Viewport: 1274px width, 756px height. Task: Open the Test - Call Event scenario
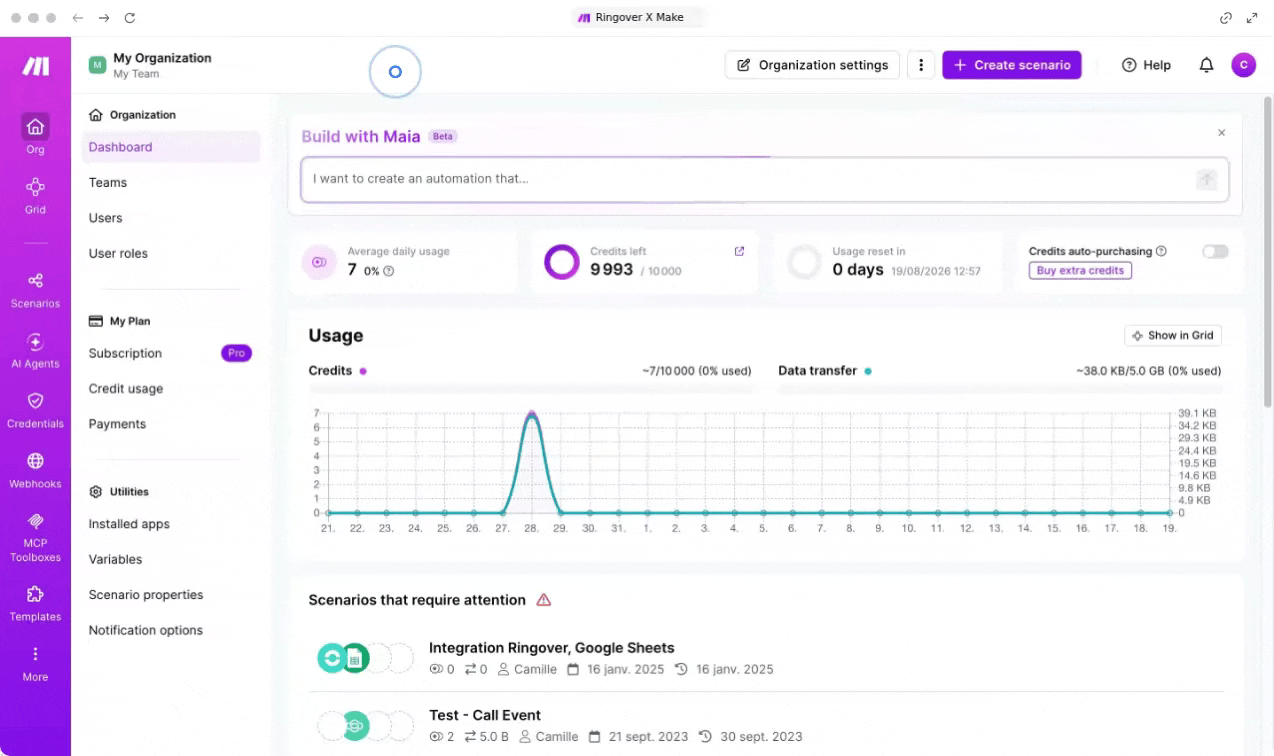(x=485, y=715)
